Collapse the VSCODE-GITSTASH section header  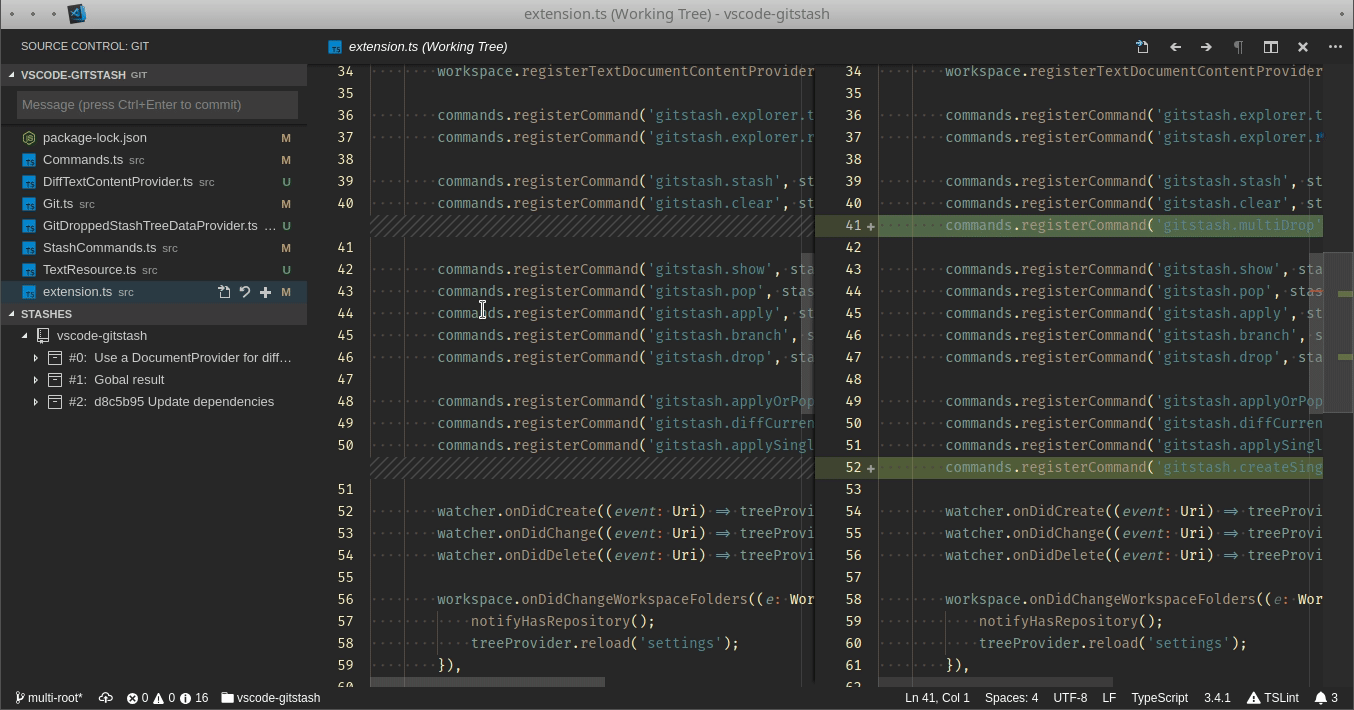click(154, 75)
